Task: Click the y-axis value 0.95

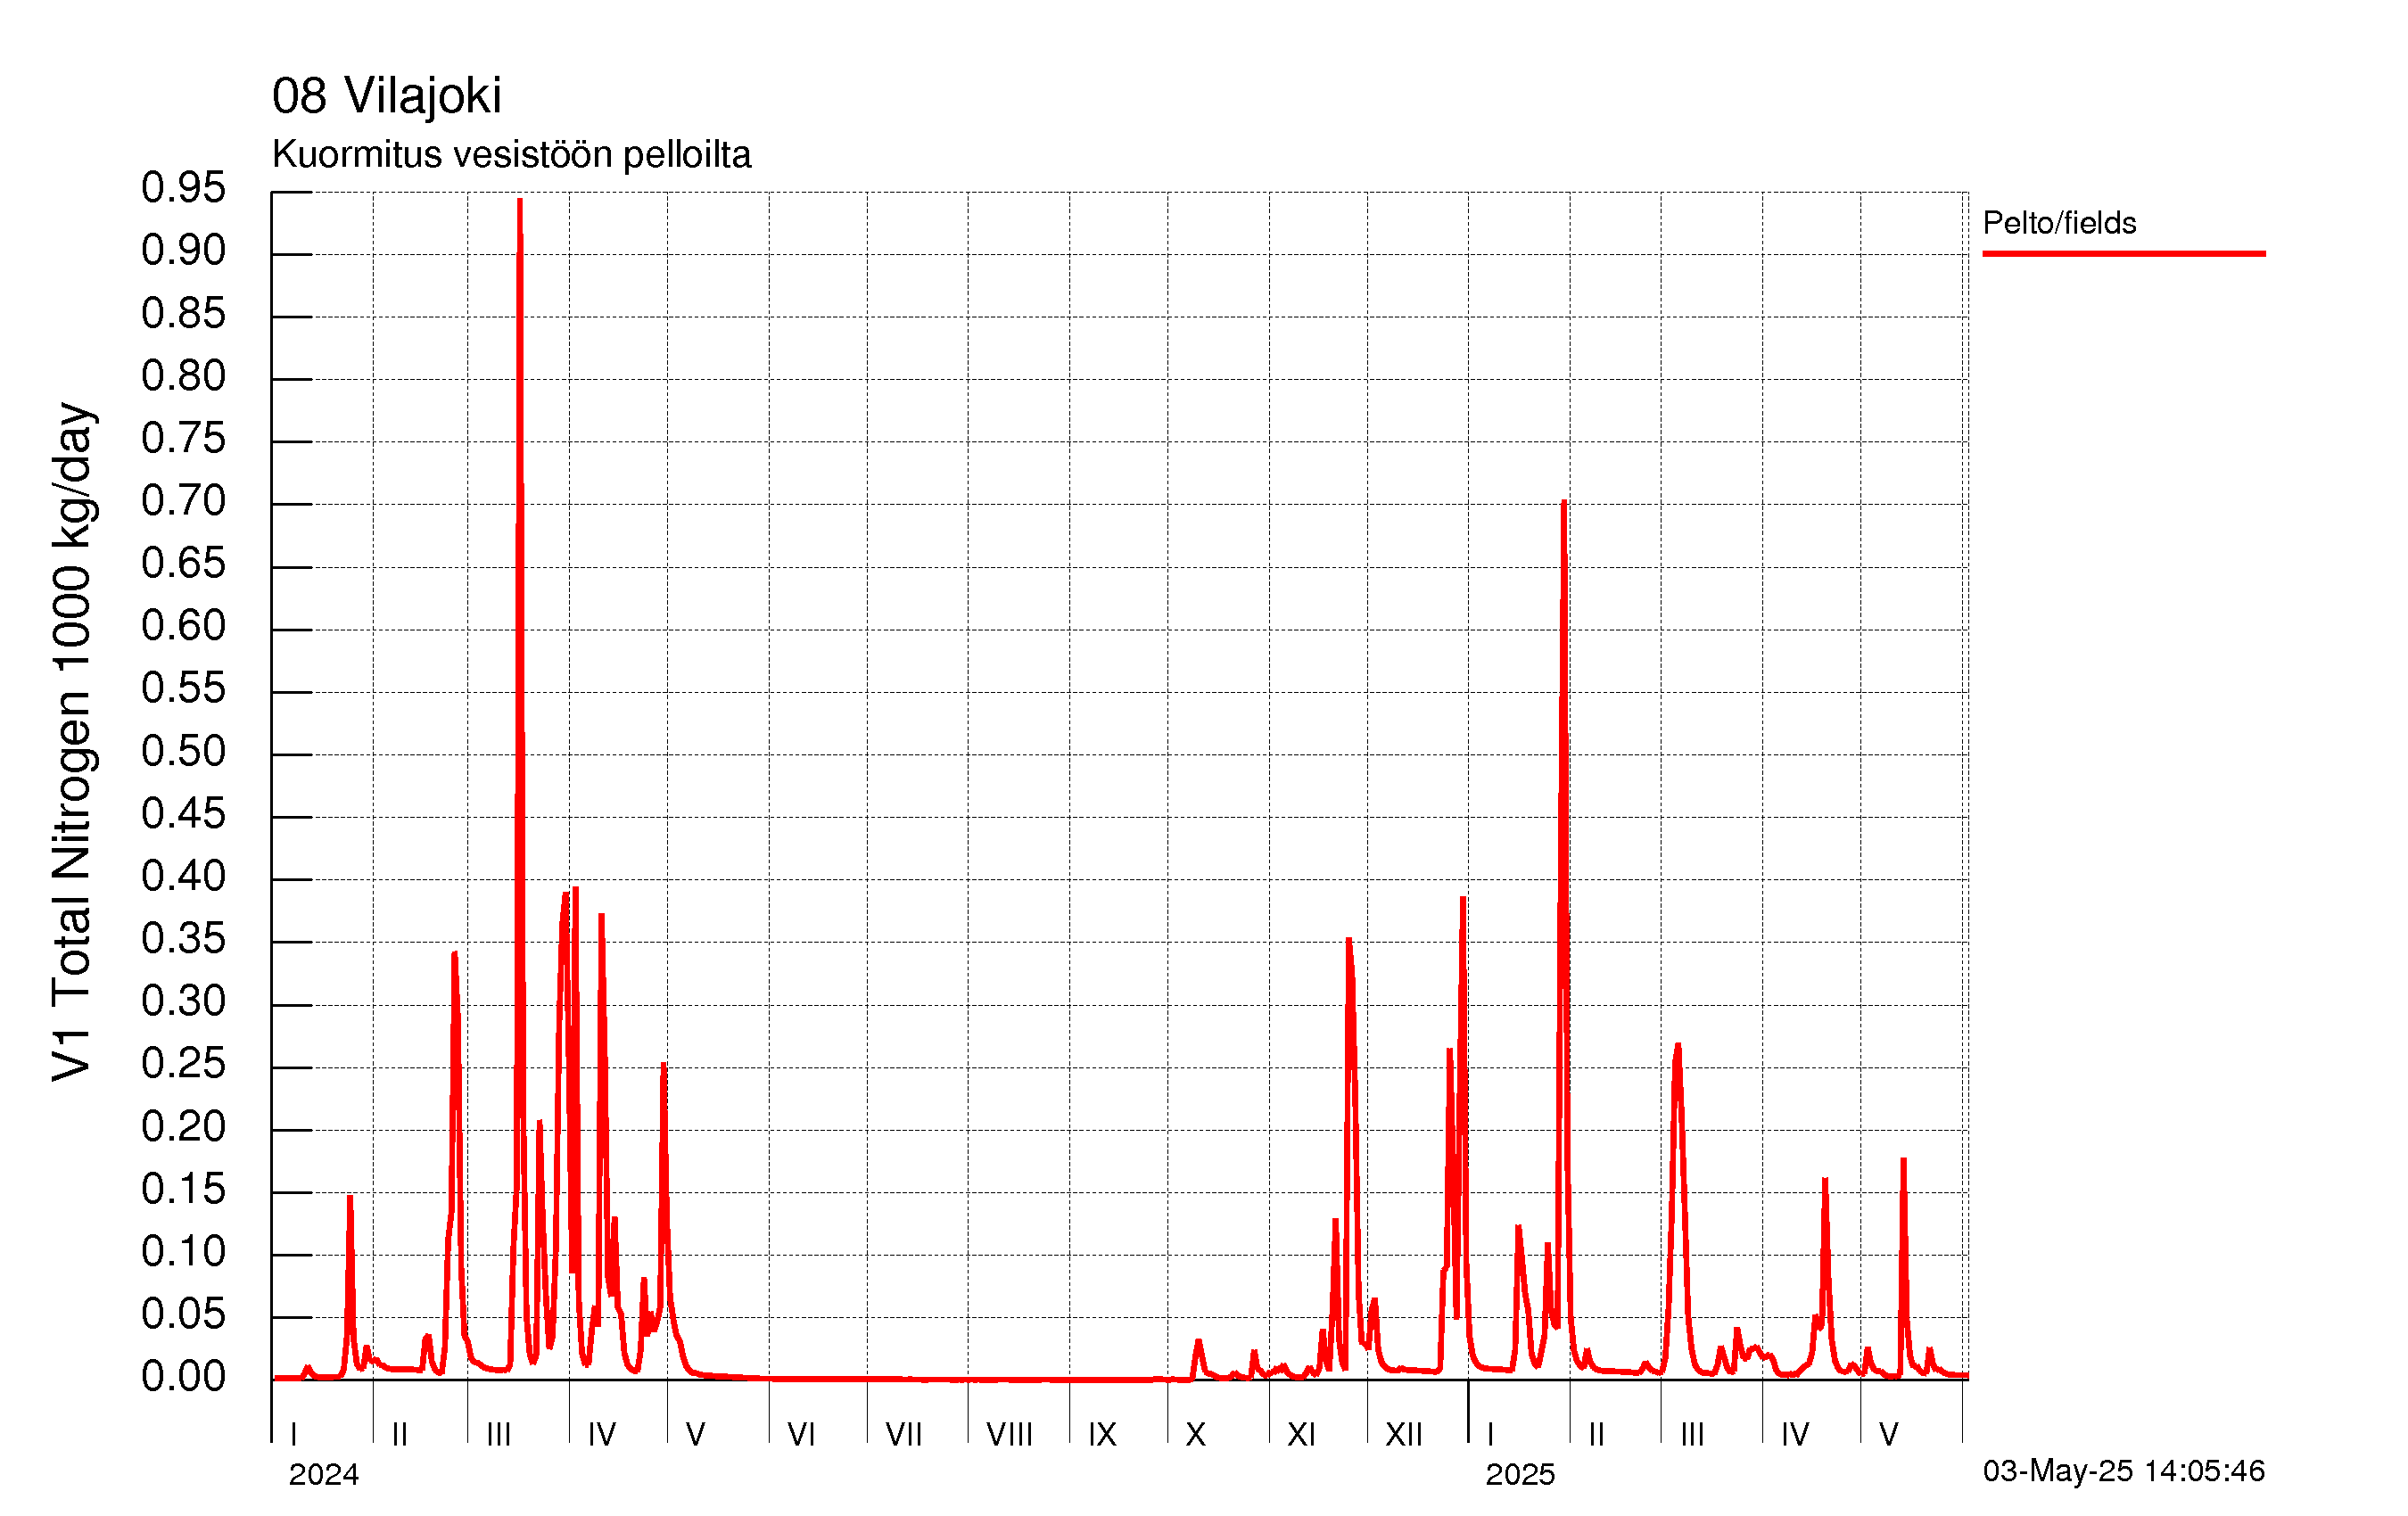Action: [x=183, y=188]
